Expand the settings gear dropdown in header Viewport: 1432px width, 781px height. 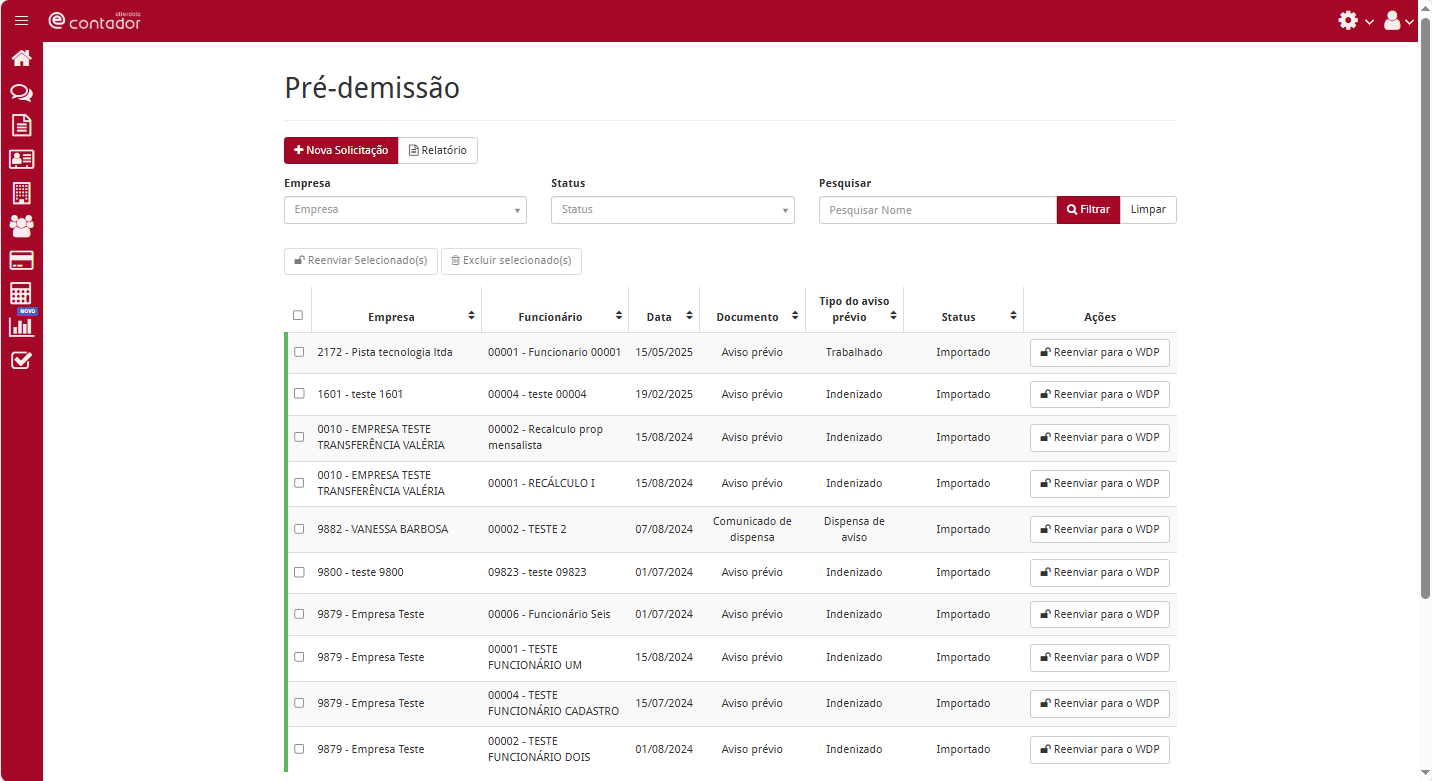[1355, 21]
